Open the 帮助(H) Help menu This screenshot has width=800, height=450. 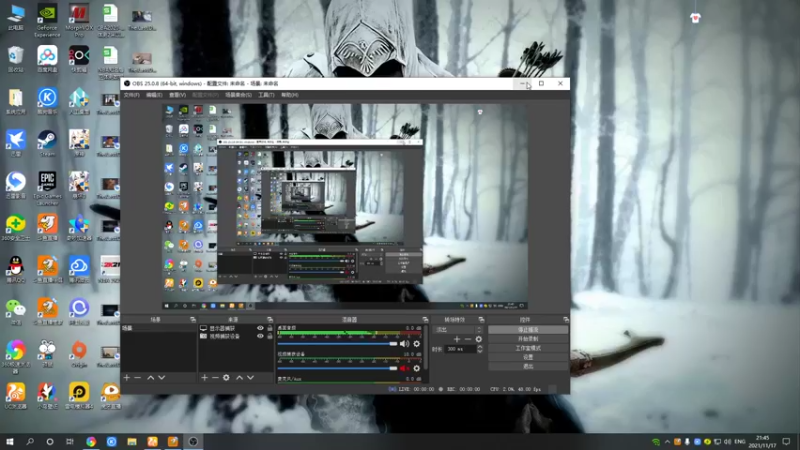point(290,95)
